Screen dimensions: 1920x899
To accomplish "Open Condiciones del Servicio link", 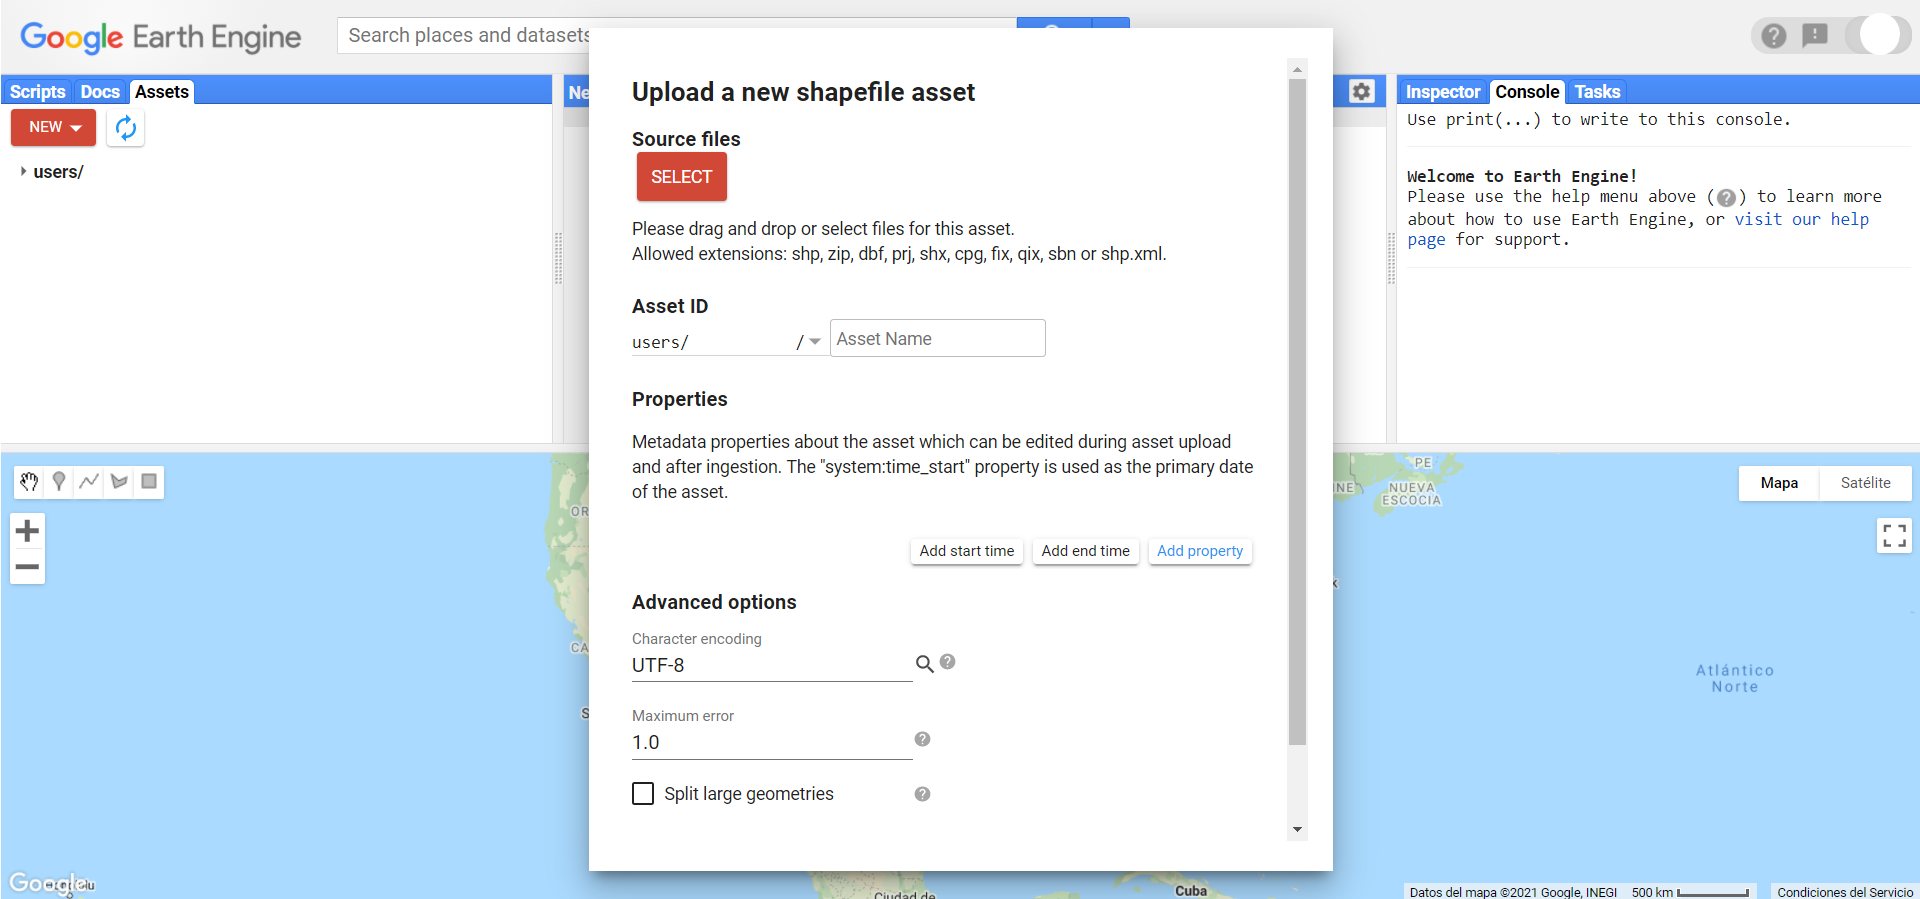I will [1845, 892].
